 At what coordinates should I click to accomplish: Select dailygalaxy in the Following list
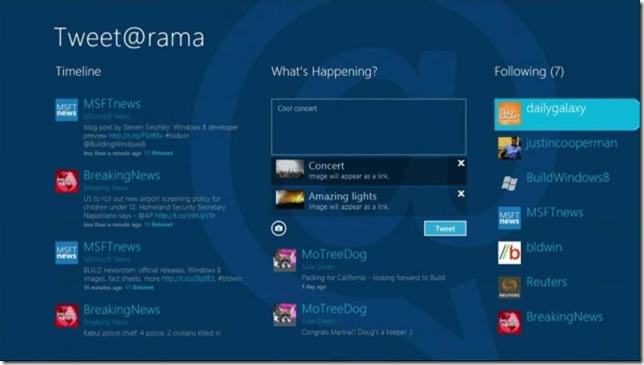(x=567, y=115)
